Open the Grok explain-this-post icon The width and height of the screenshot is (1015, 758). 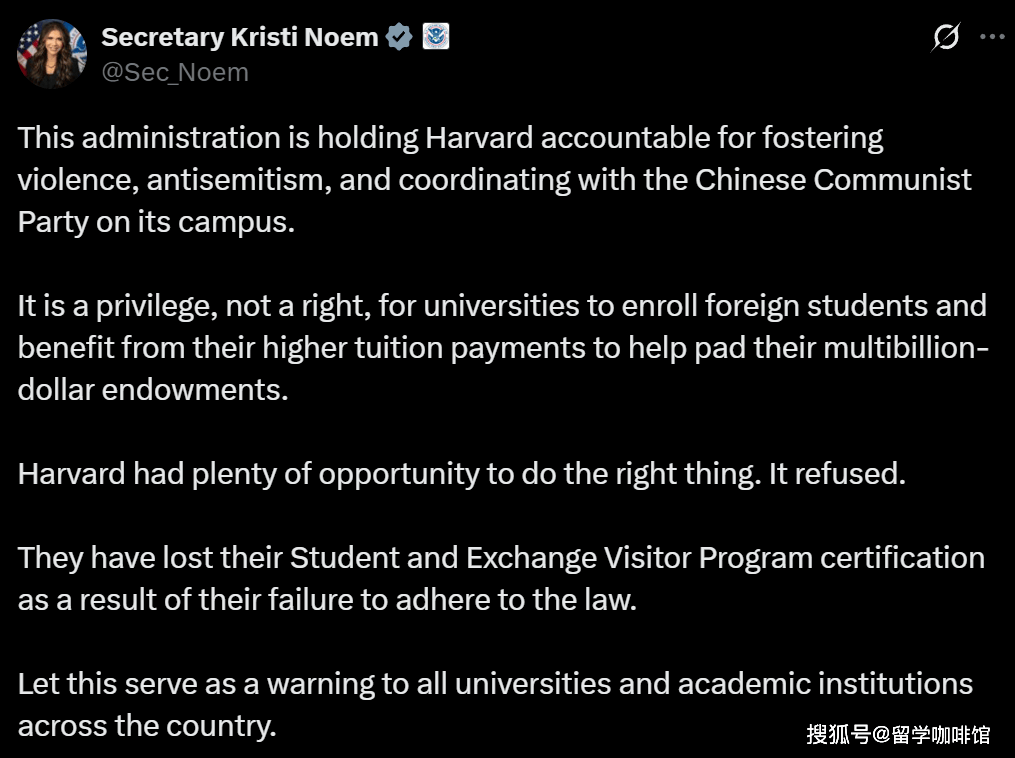click(x=945, y=38)
